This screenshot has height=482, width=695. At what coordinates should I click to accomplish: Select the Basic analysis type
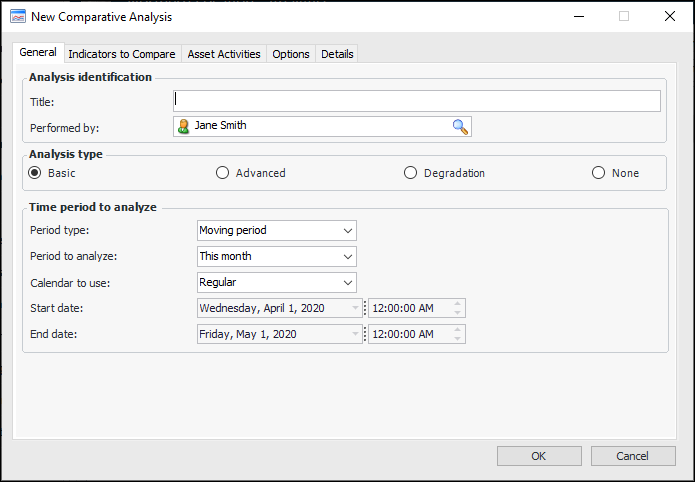tap(35, 173)
